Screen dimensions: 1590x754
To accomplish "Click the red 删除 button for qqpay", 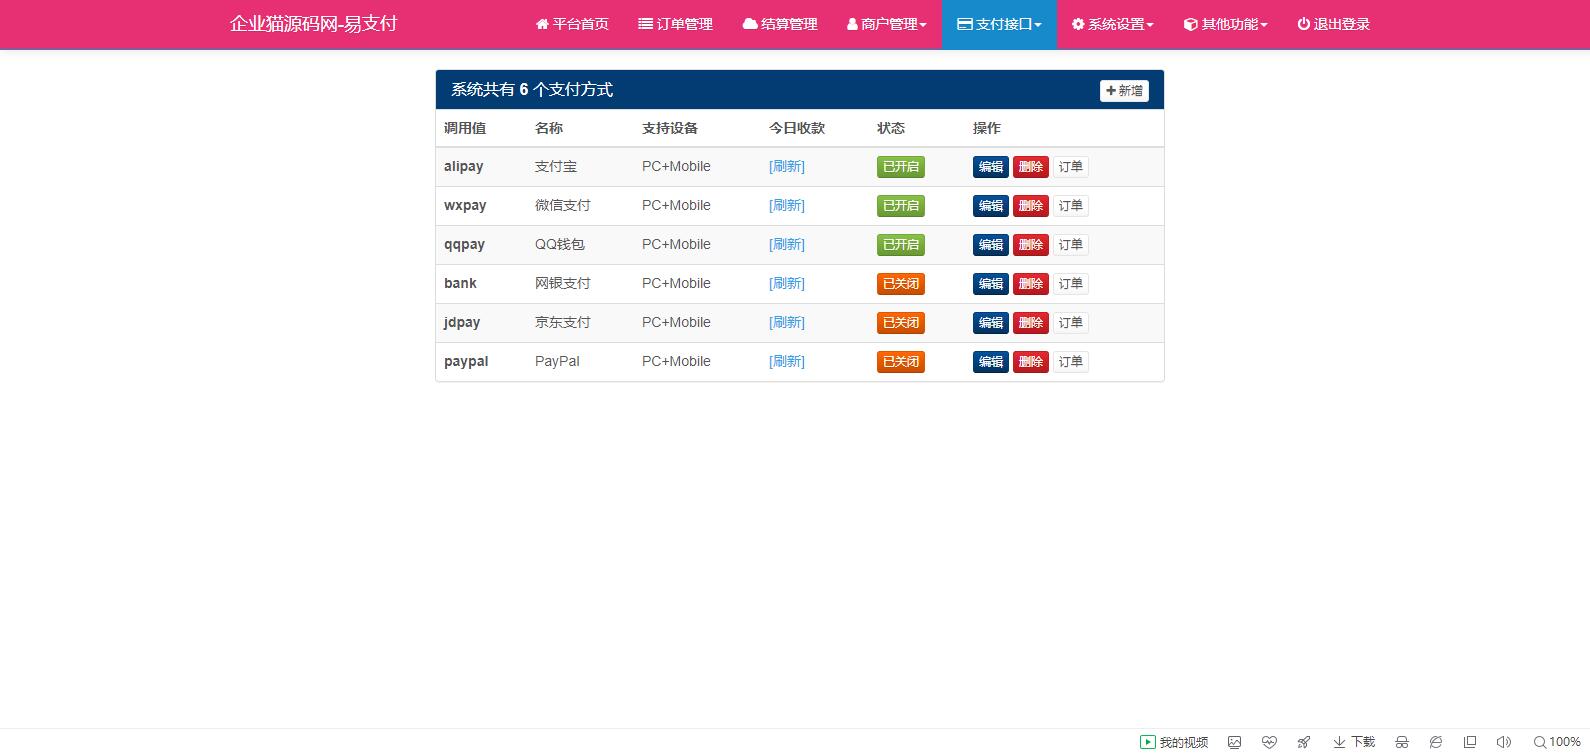I will pyautogui.click(x=1030, y=245).
